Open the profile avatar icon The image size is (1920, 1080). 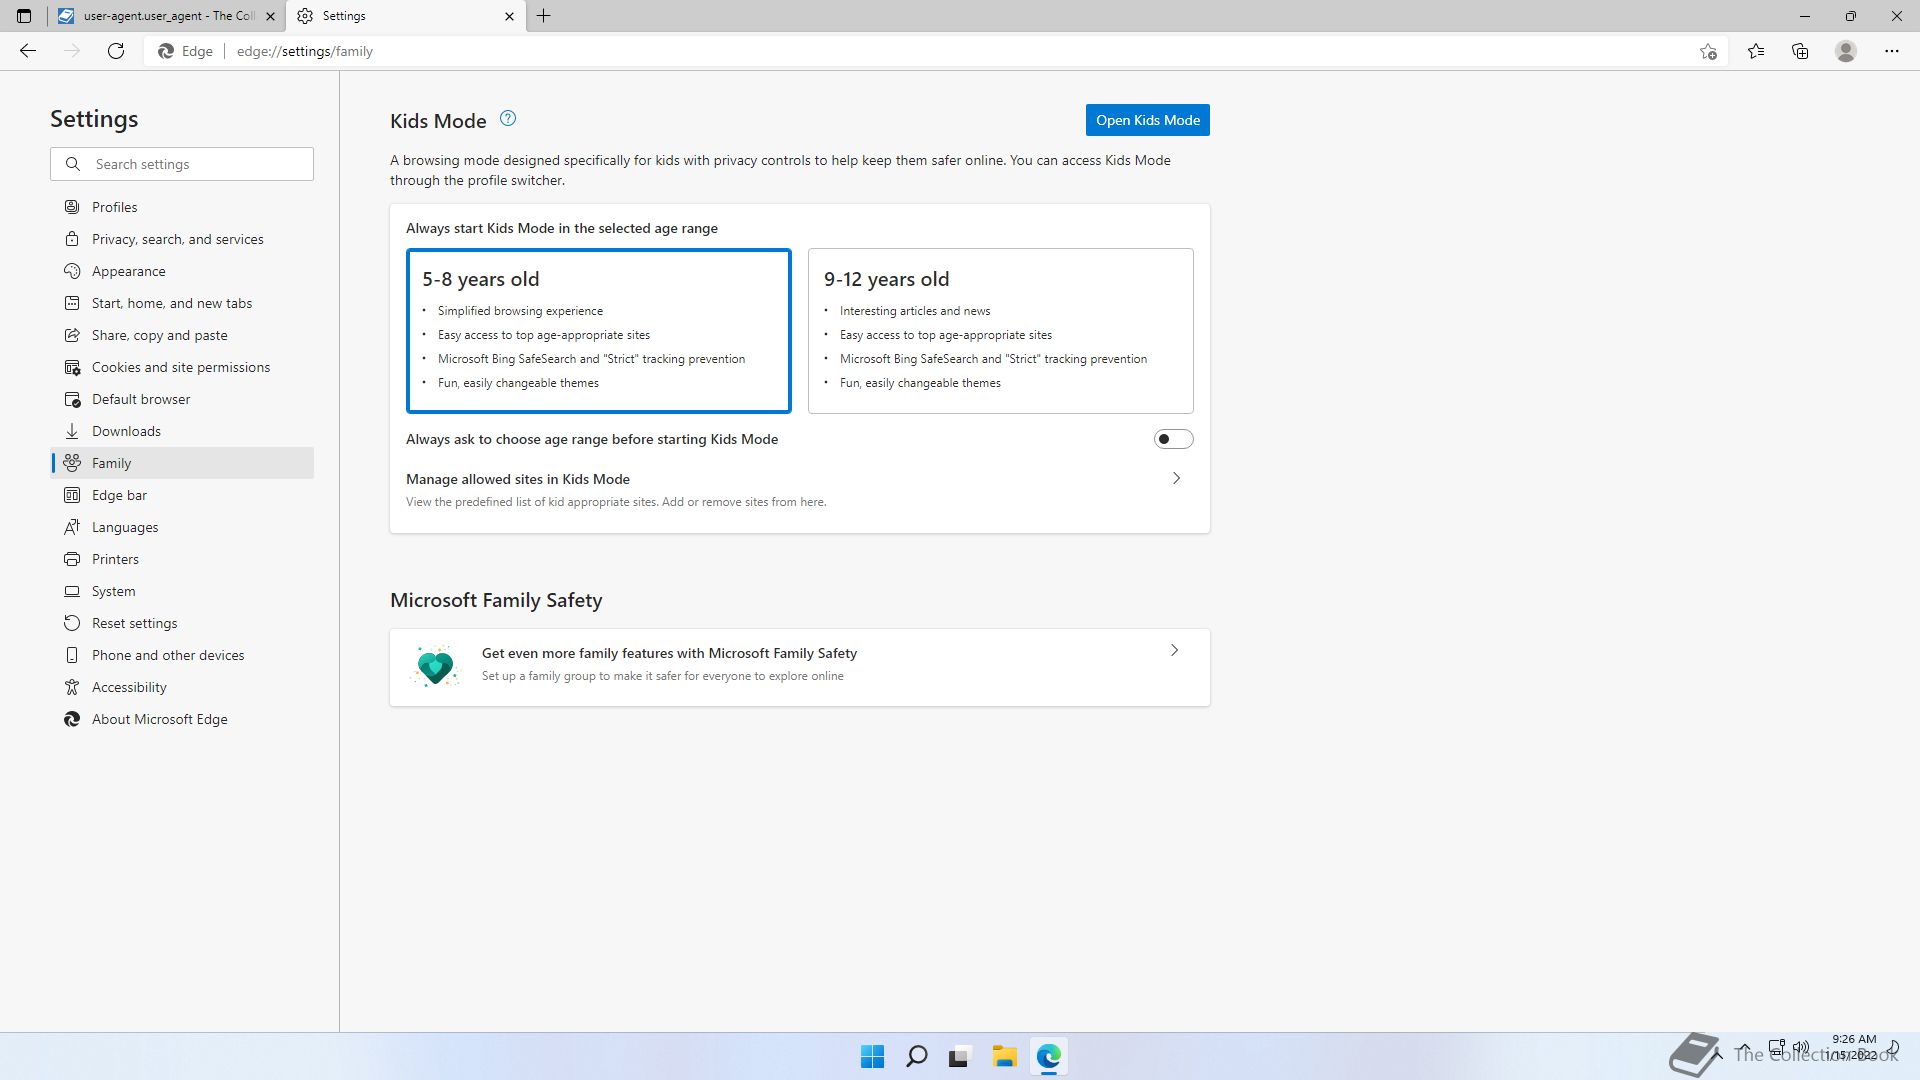(x=1846, y=51)
